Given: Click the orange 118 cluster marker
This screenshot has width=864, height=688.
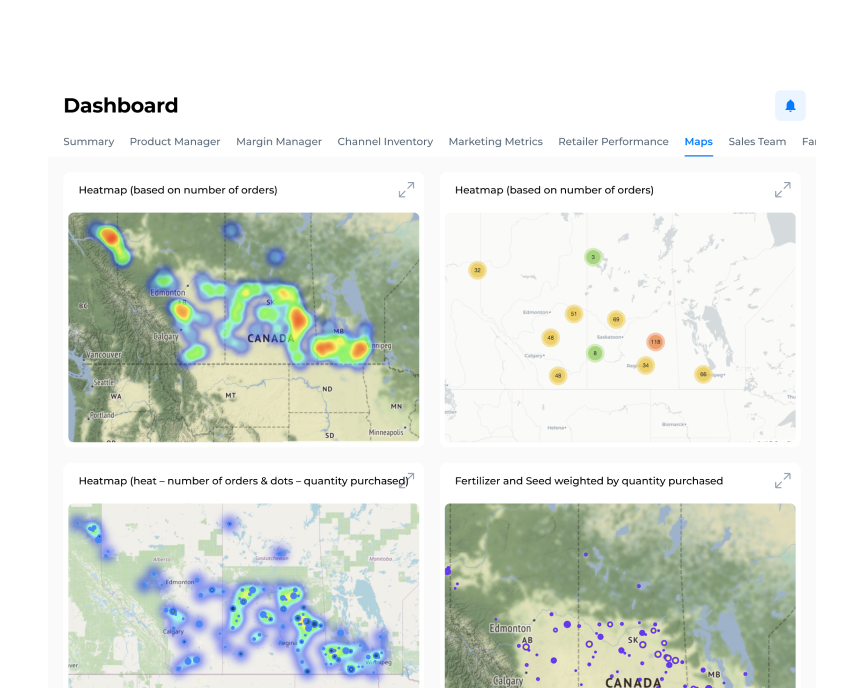Looking at the screenshot, I should [655, 342].
